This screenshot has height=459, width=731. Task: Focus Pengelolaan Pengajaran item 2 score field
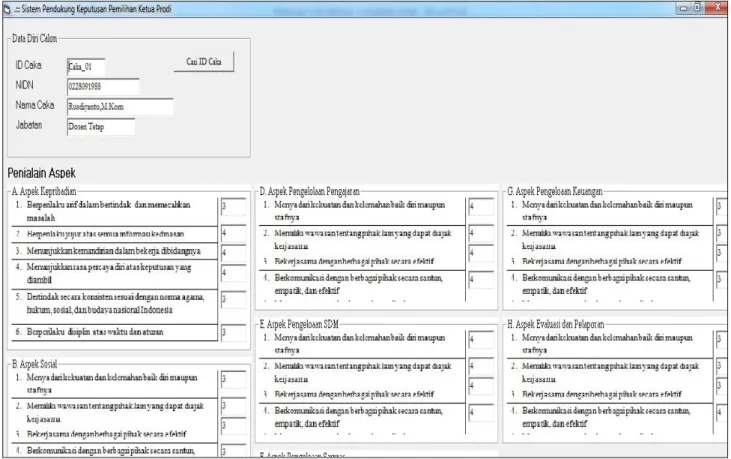(481, 233)
